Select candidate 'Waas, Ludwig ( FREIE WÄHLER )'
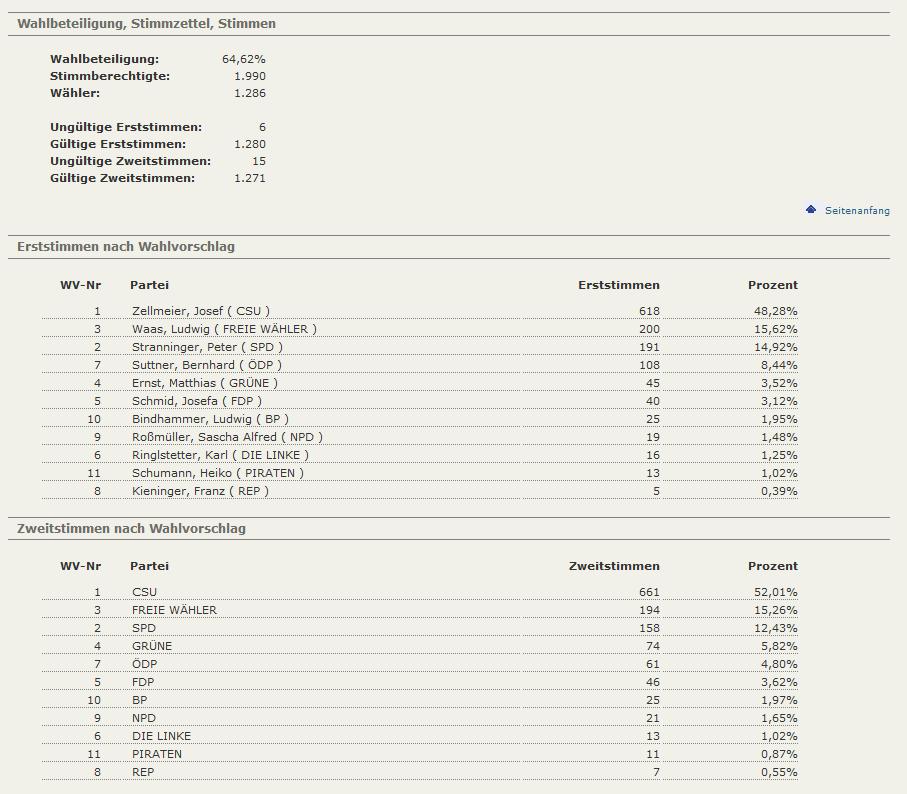This screenshot has width=907, height=794. pyautogui.click(x=224, y=329)
